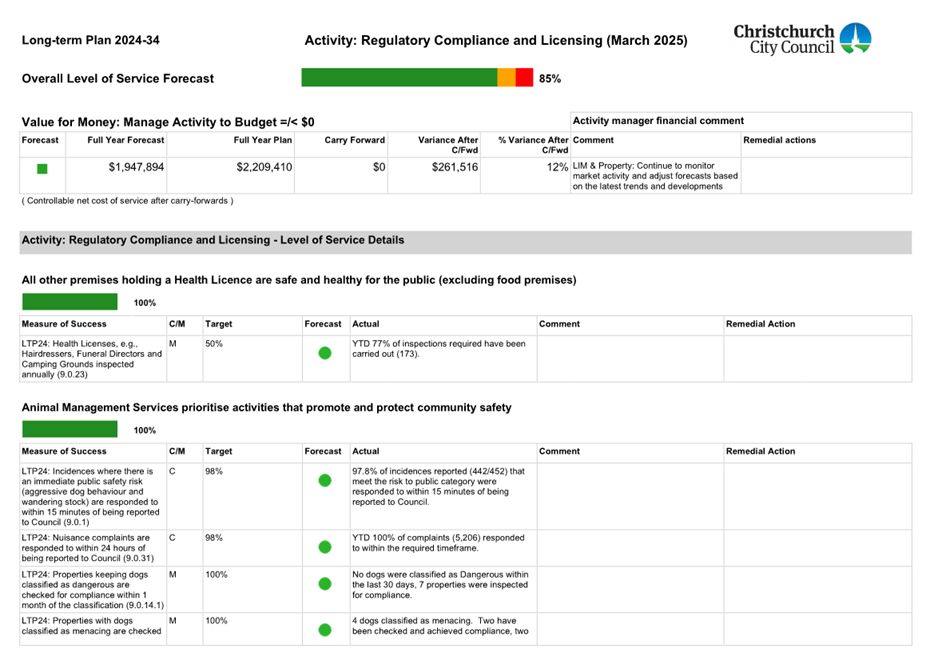Click green forecast dot for Health Licenses row
This screenshot has width=934, height=661.
[325, 353]
